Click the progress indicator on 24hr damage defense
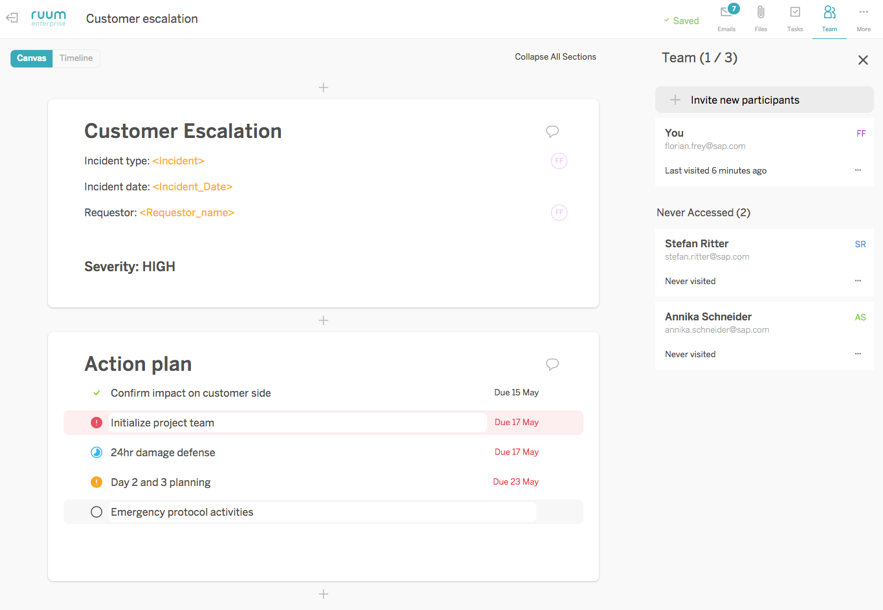This screenshot has height=610, width=883. pos(96,452)
